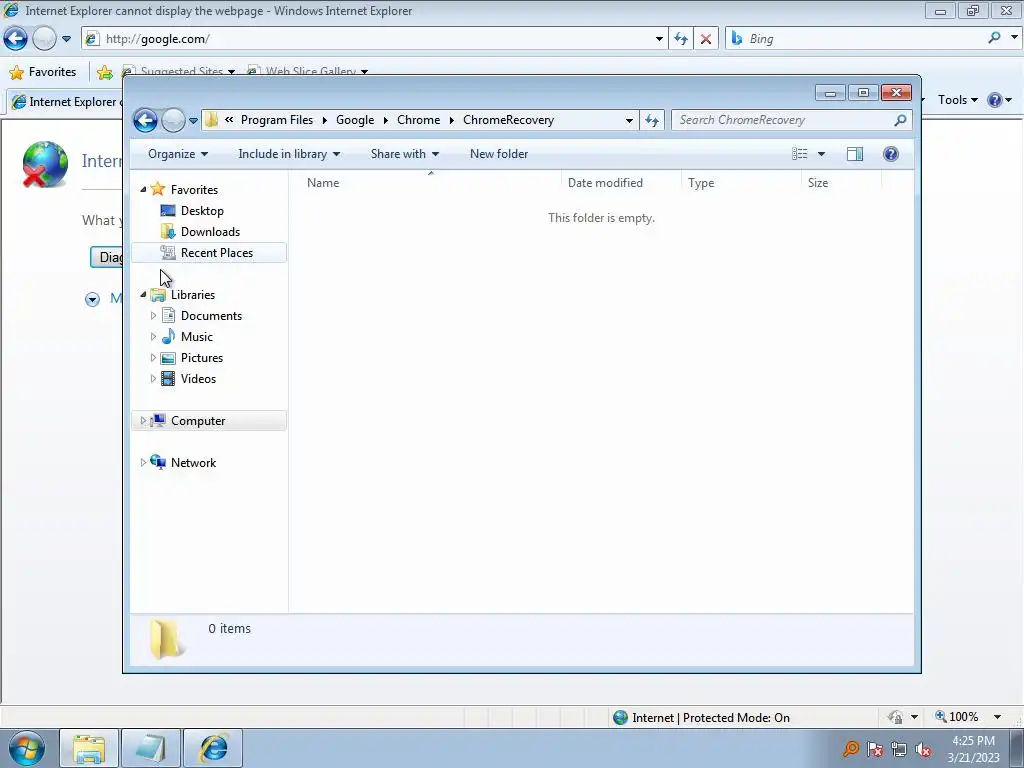Open the Documents library
Image resolution: width=1024 pixels, height=768 pixels.
point(211,316)
